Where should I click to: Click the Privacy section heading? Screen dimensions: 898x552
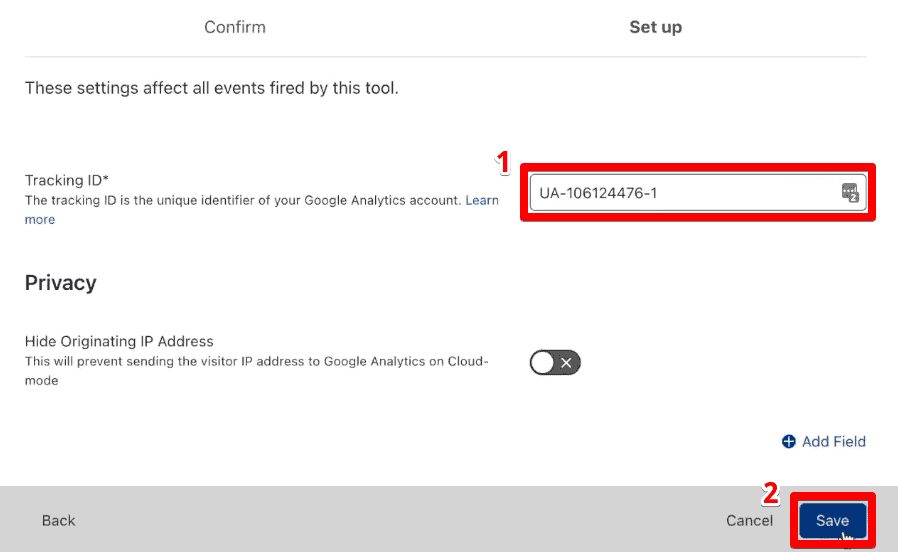[61, 283]
